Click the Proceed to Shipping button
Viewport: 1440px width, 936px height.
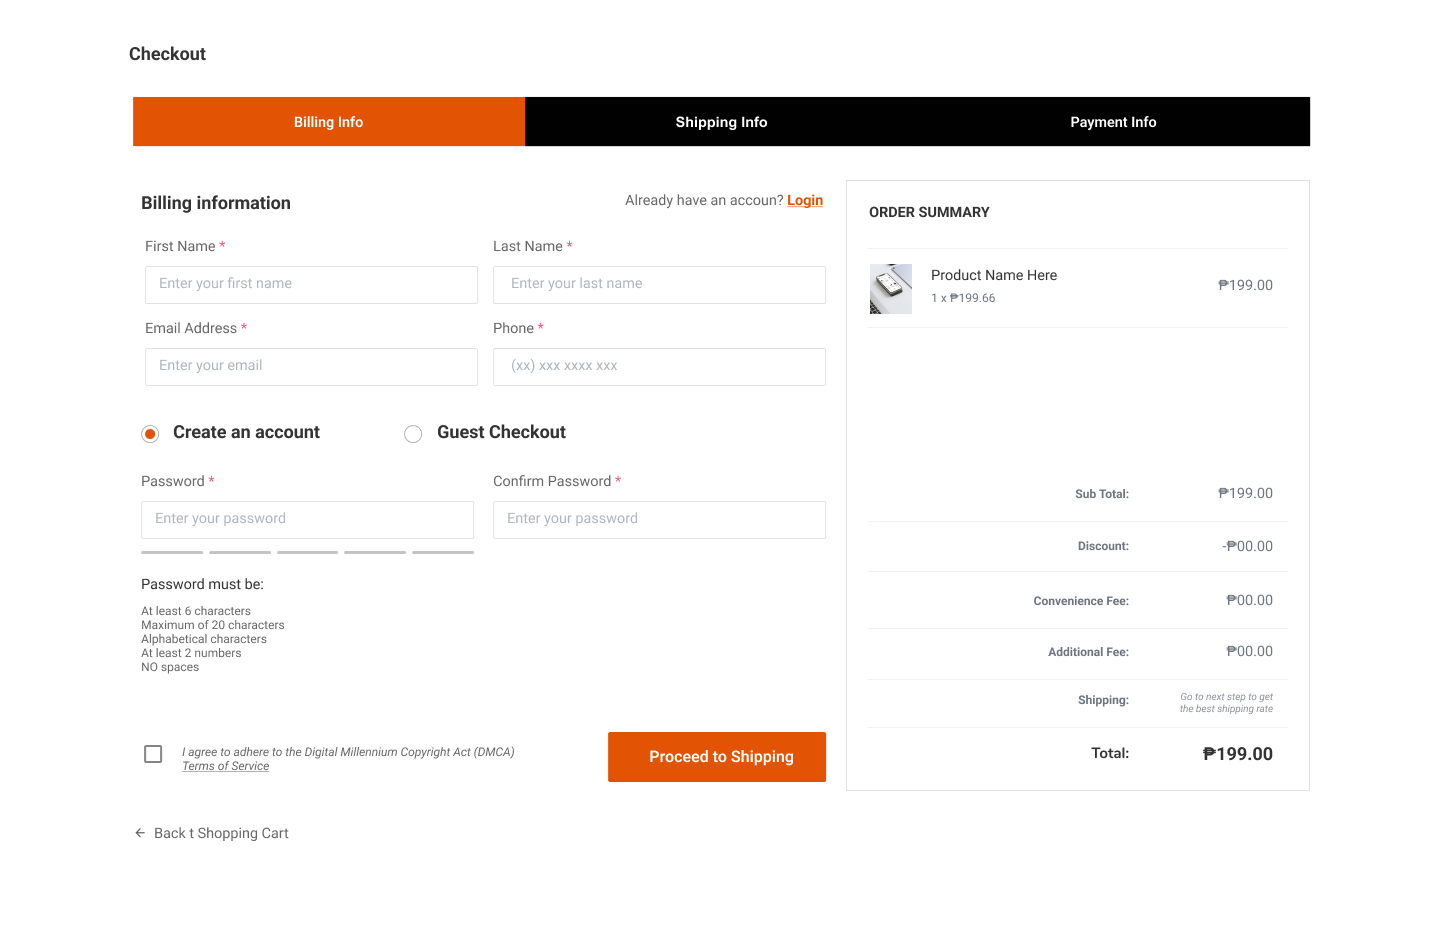(x=717, y=757)
